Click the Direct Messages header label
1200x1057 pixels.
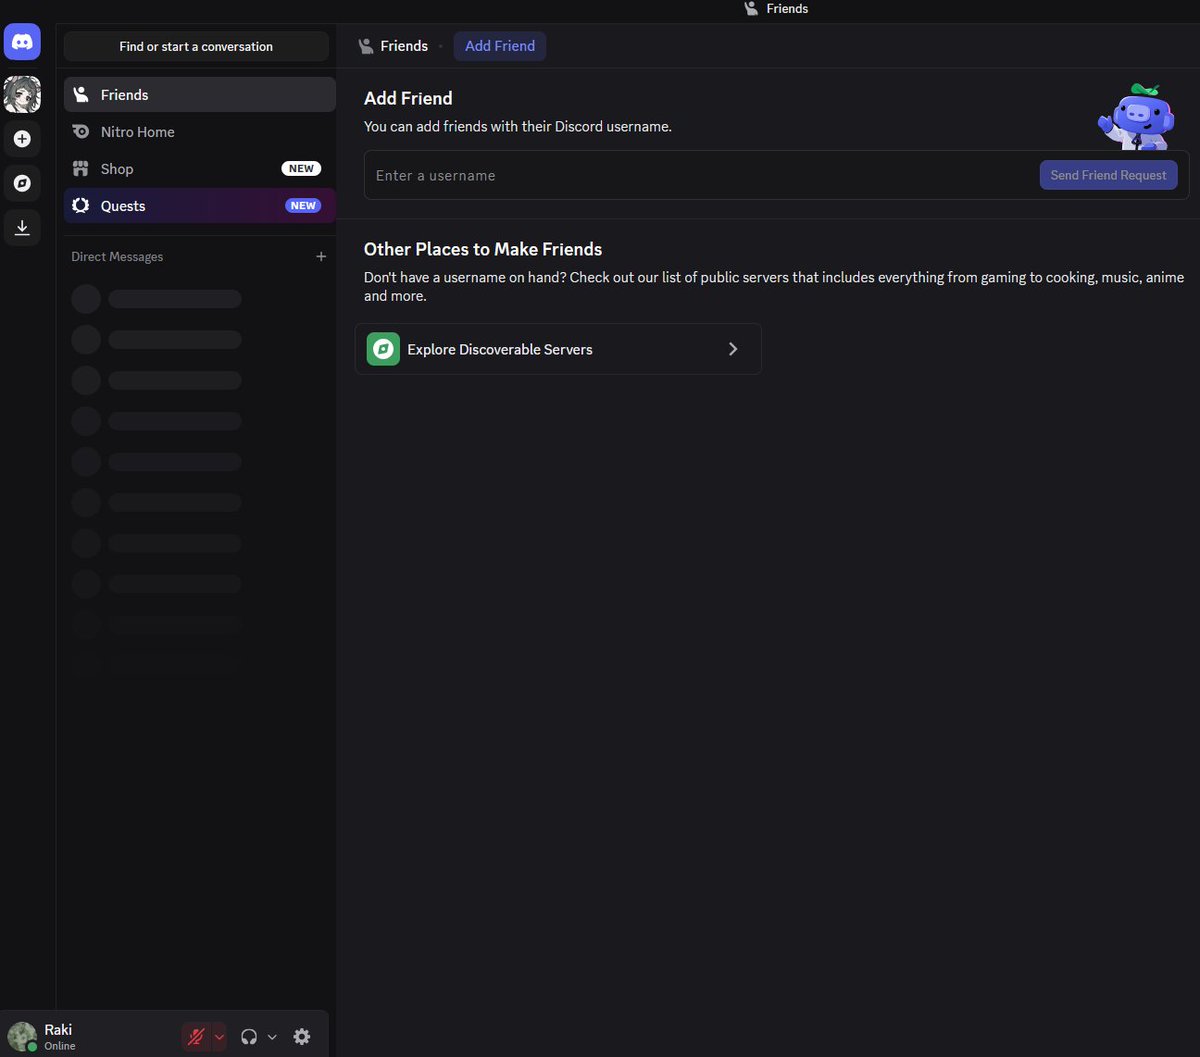[117, 257]
